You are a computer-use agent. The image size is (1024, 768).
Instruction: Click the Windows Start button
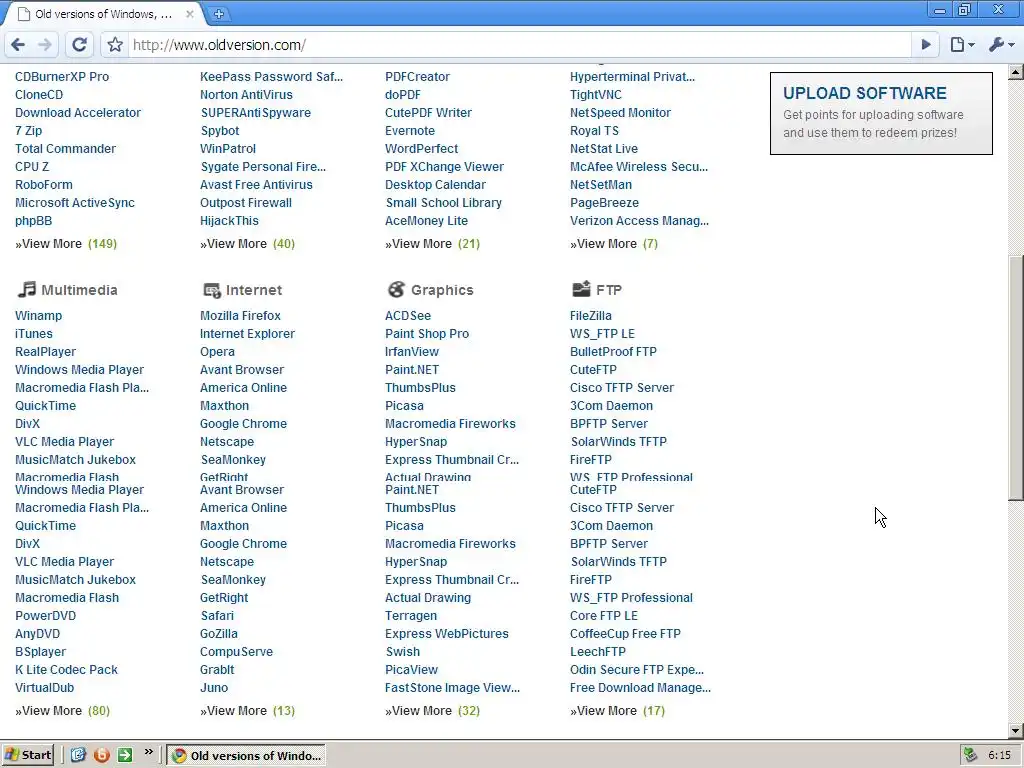(x=28, y=755)
